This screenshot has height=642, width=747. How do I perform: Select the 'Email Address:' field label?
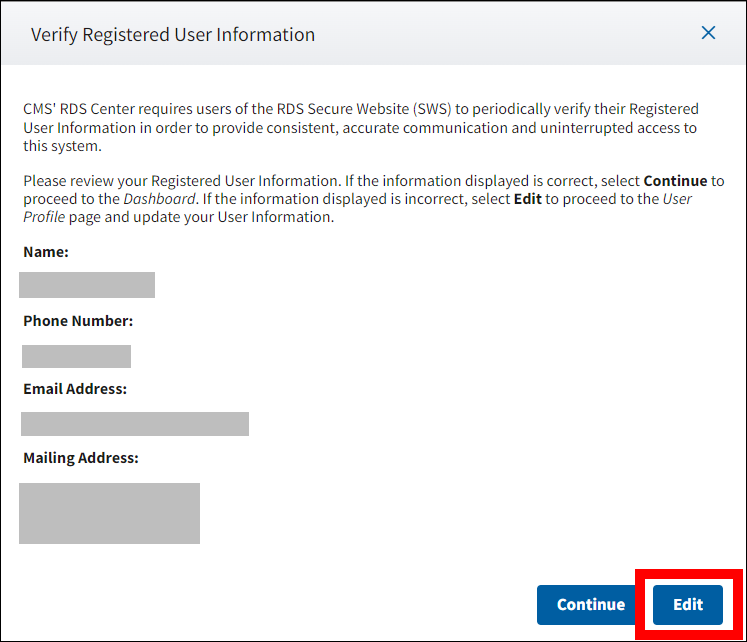(x=75, y=388)
